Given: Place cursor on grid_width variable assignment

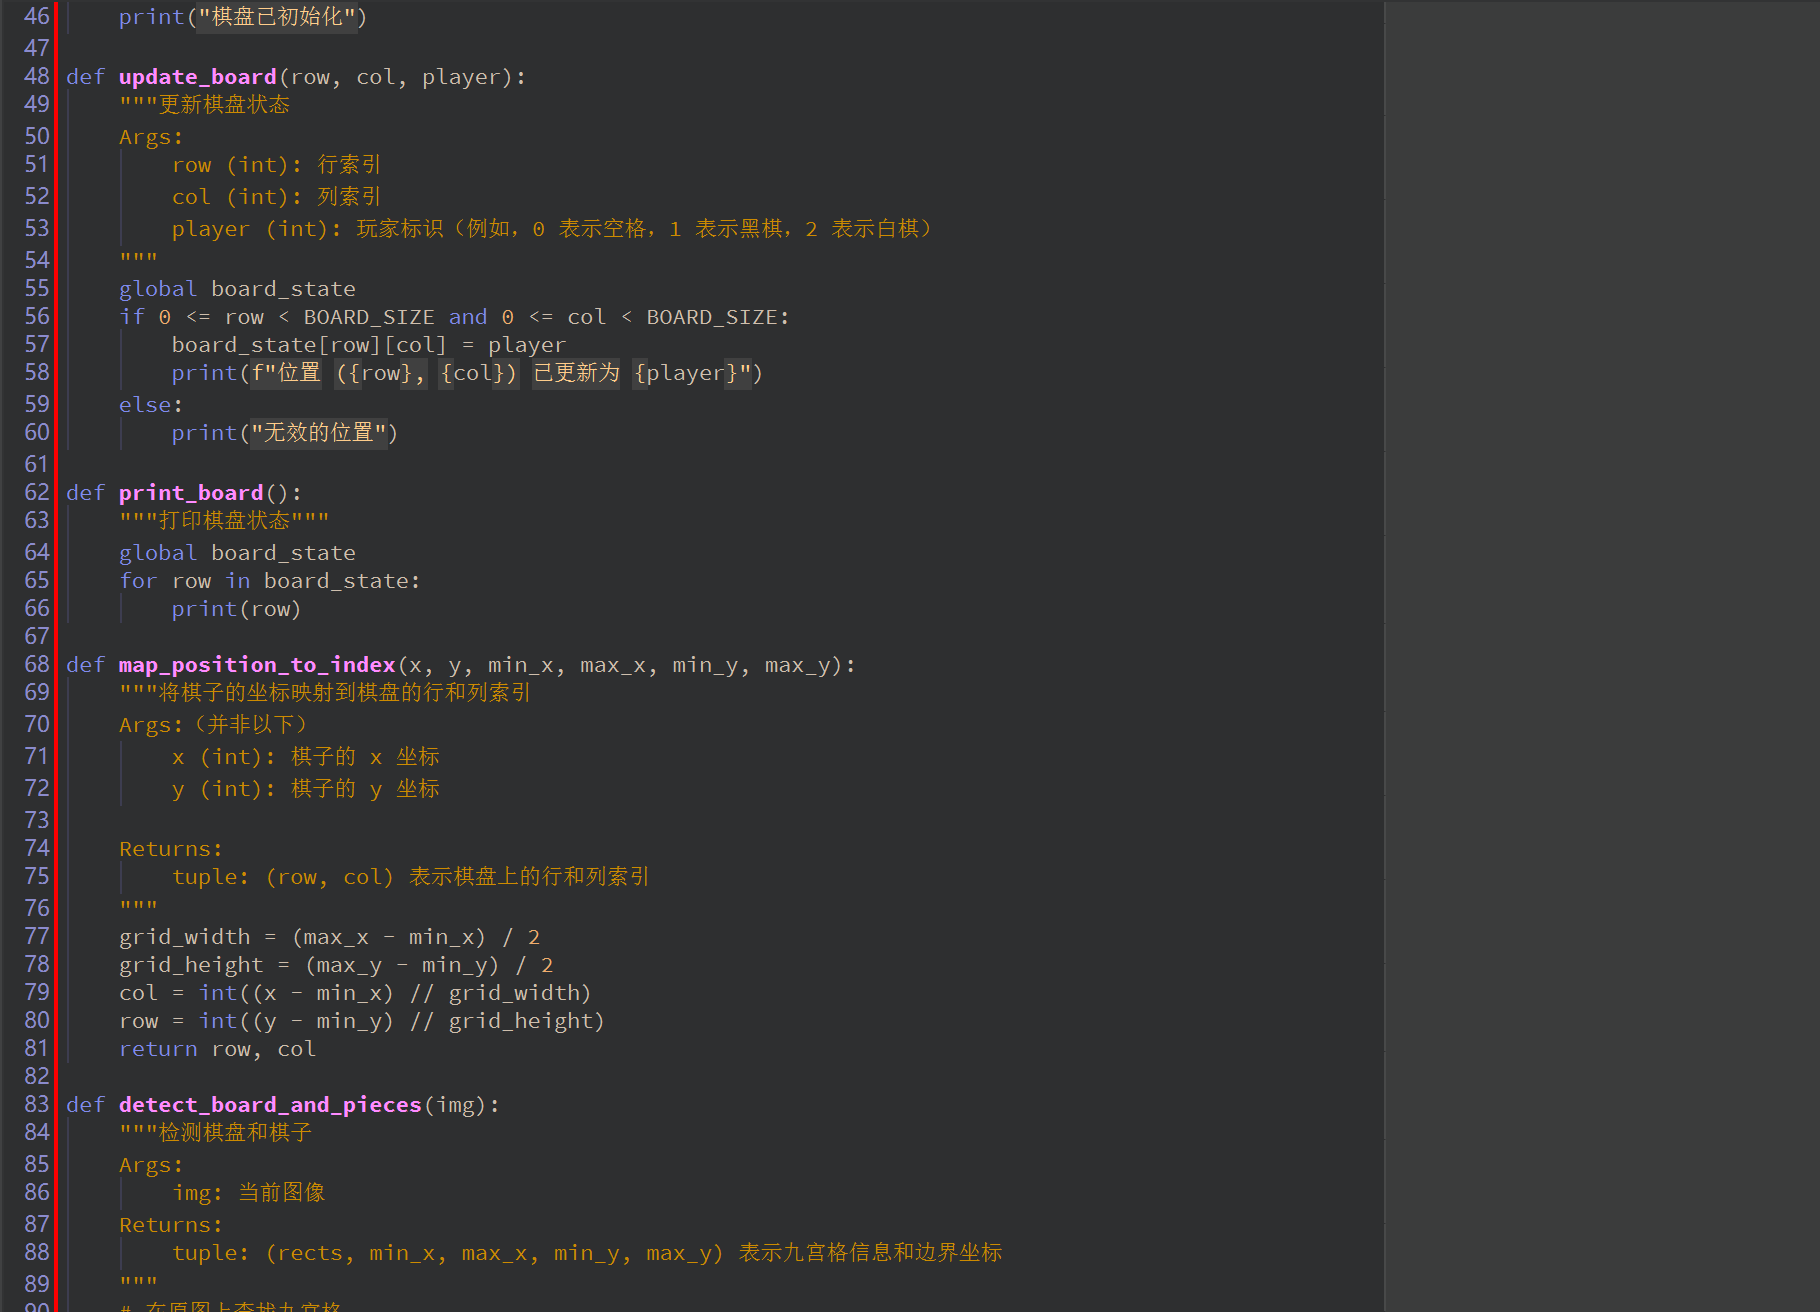Looking at the screenshot, I should point(184,937).
